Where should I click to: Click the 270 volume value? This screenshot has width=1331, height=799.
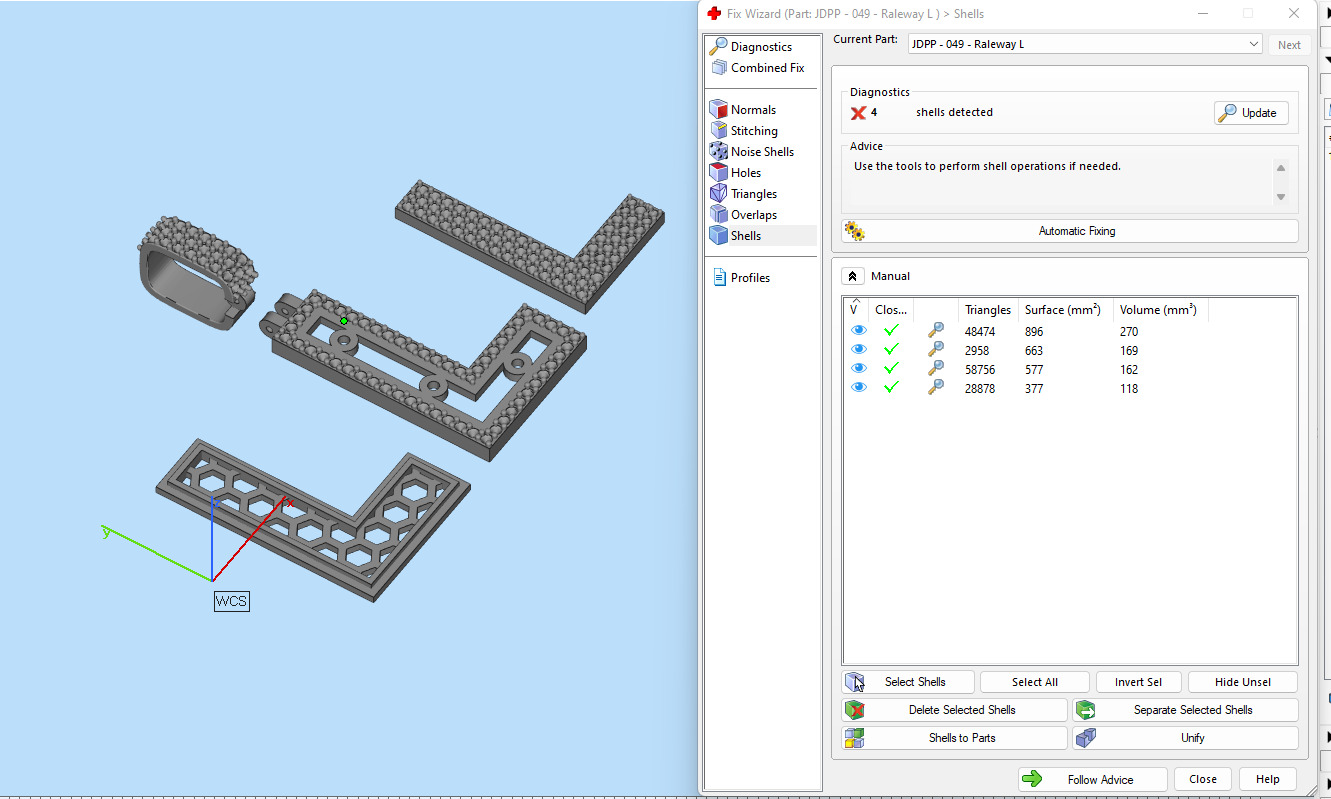point(1129,332)
